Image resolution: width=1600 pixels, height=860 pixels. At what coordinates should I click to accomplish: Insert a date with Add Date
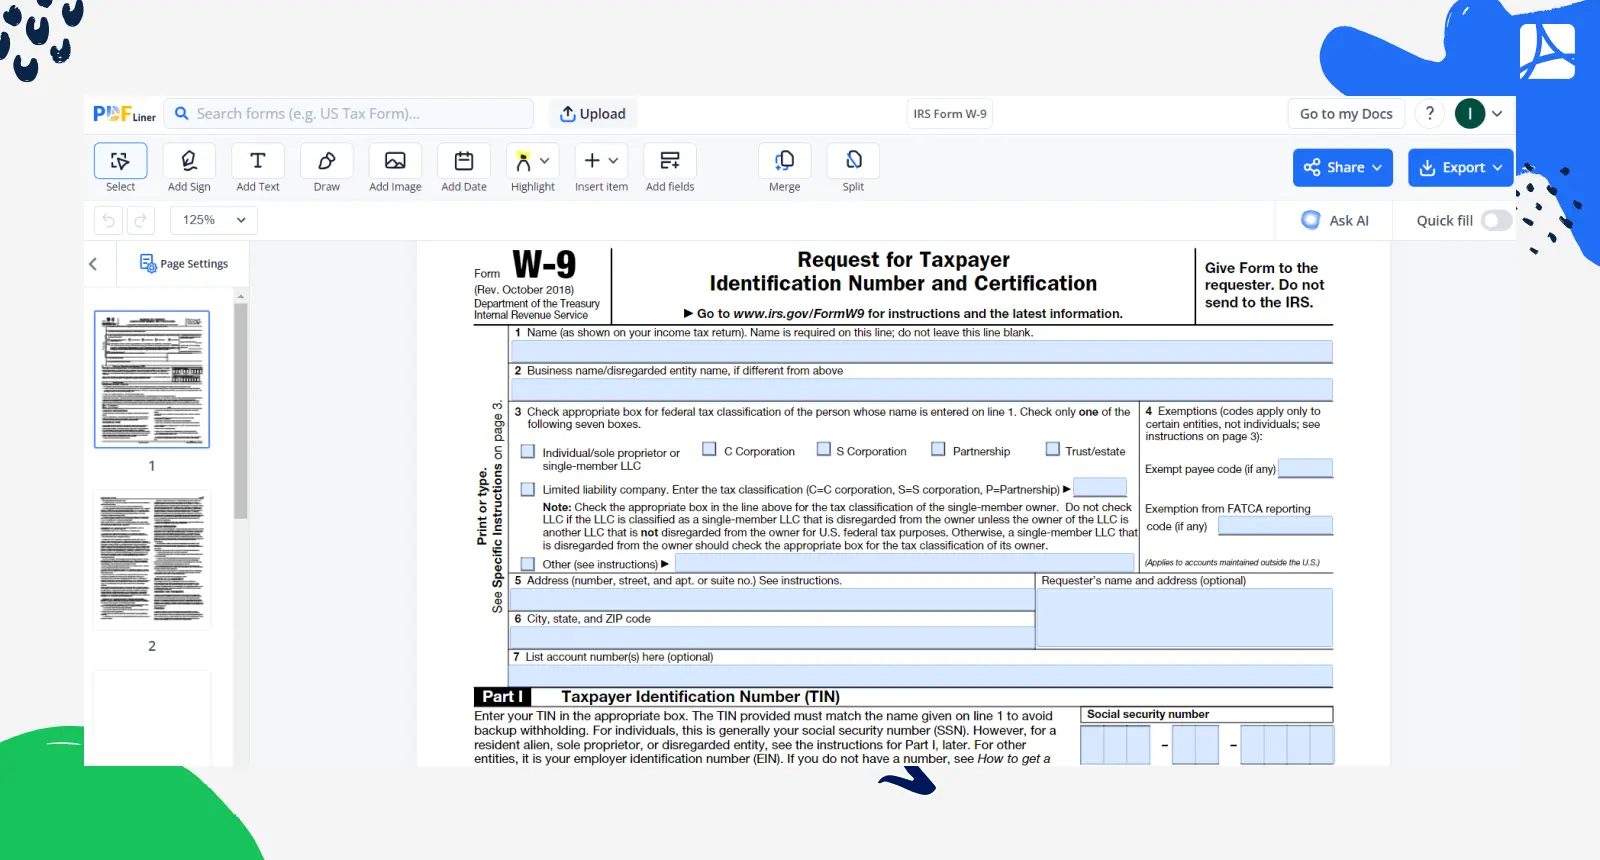(464, 161)
